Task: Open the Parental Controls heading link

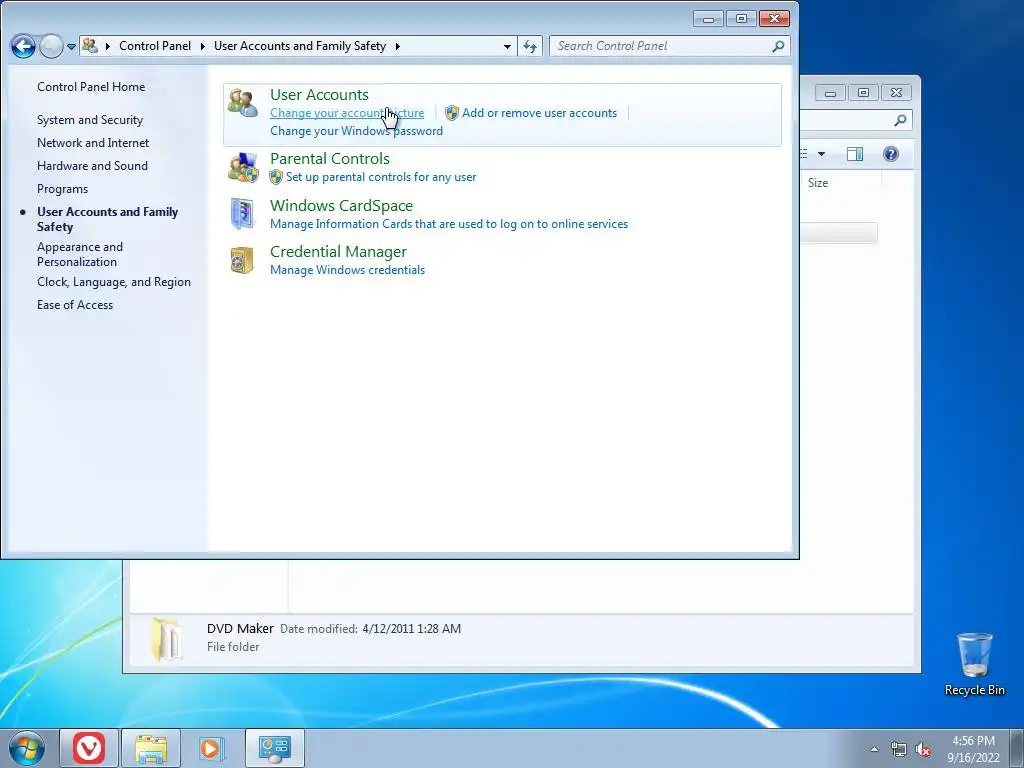Action: (330, 159)
